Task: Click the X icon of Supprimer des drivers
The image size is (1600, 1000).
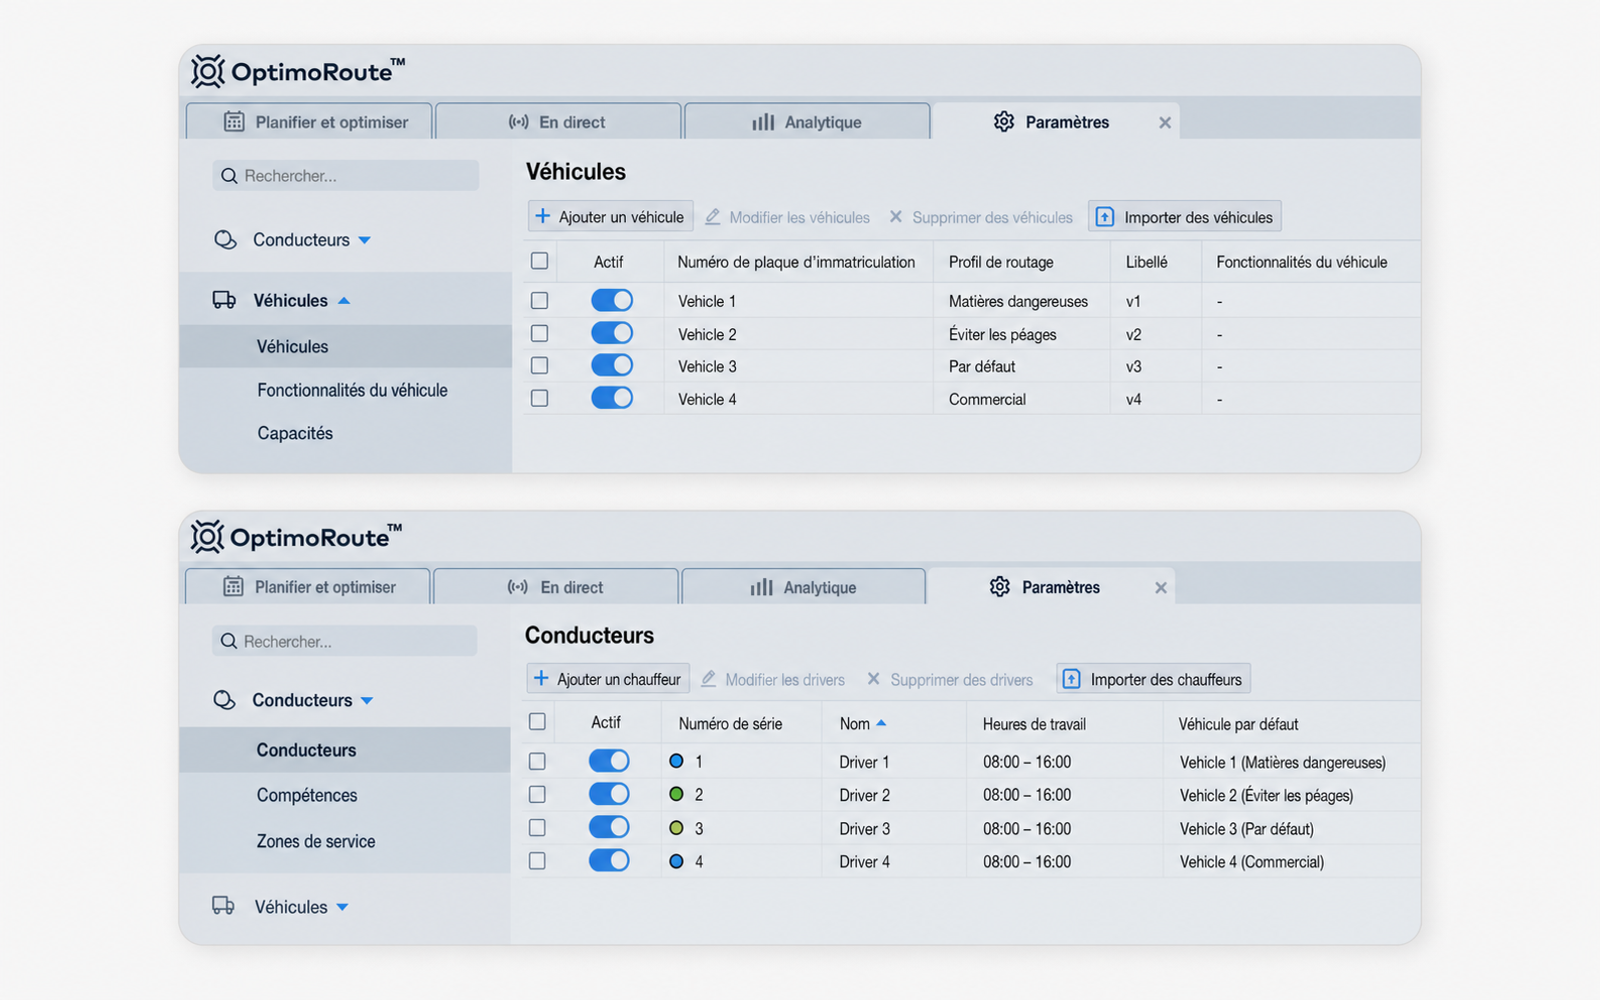Action: [873, 679]
